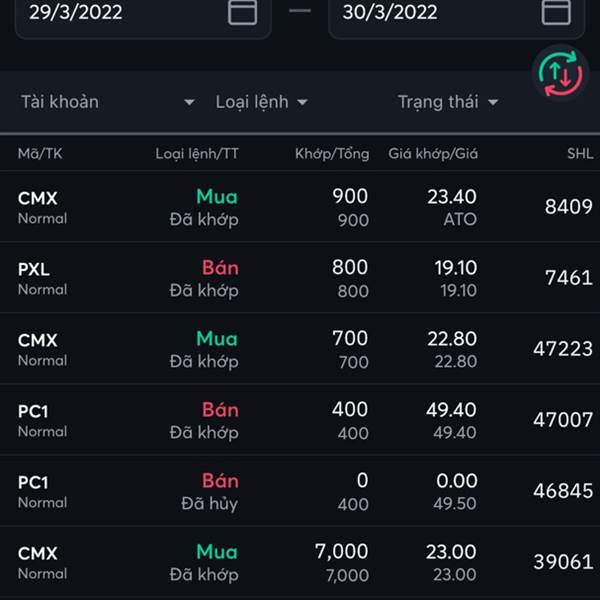Screen dimensions: 600x600
Task: Select PC1 sell order 47007
Action: (300, 420)
